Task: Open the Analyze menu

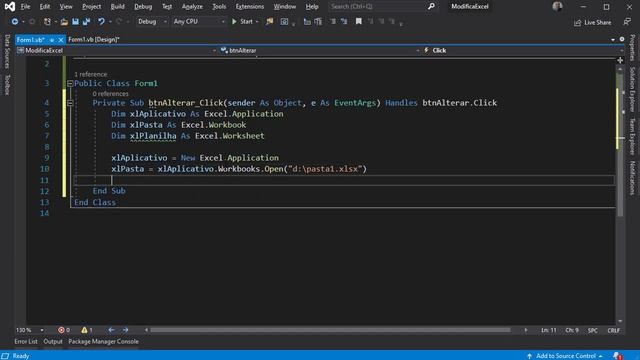Action: (x=192, y=7)
